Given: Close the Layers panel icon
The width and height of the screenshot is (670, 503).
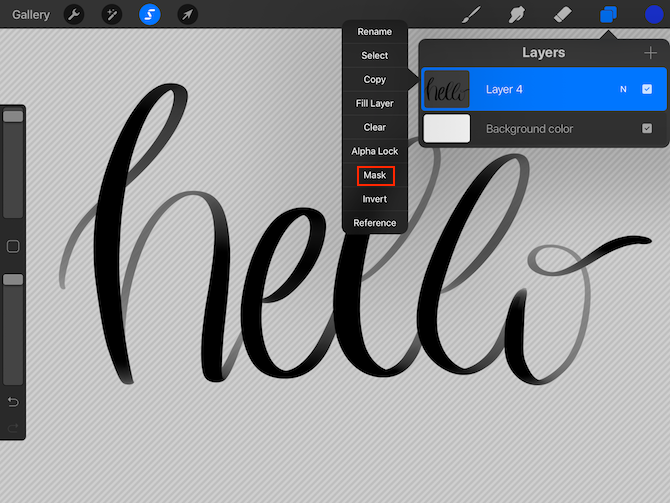Looking at the screenshot, I should pos(608,15).
